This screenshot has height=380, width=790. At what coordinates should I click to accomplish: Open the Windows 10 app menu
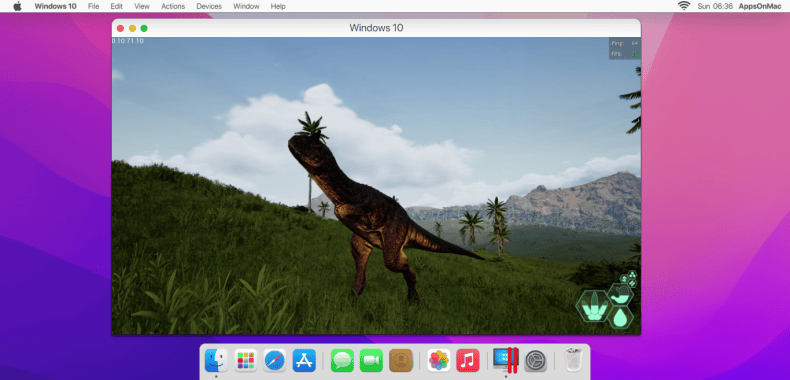click(x=55, y=6)
